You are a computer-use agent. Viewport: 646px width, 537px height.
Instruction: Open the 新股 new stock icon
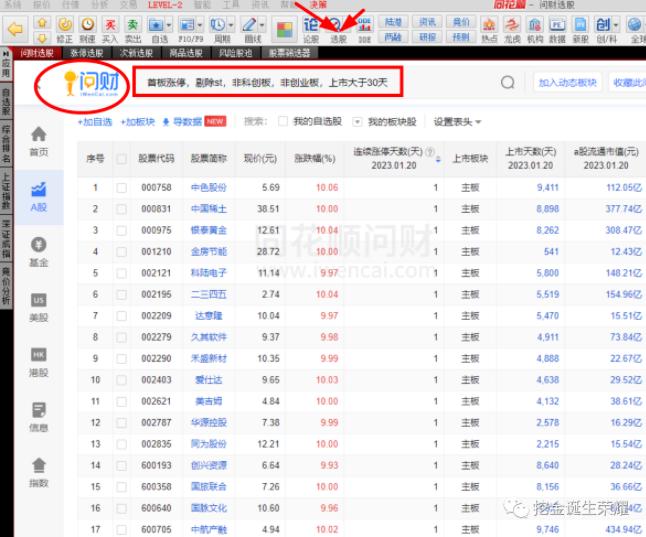click(580, 25)
